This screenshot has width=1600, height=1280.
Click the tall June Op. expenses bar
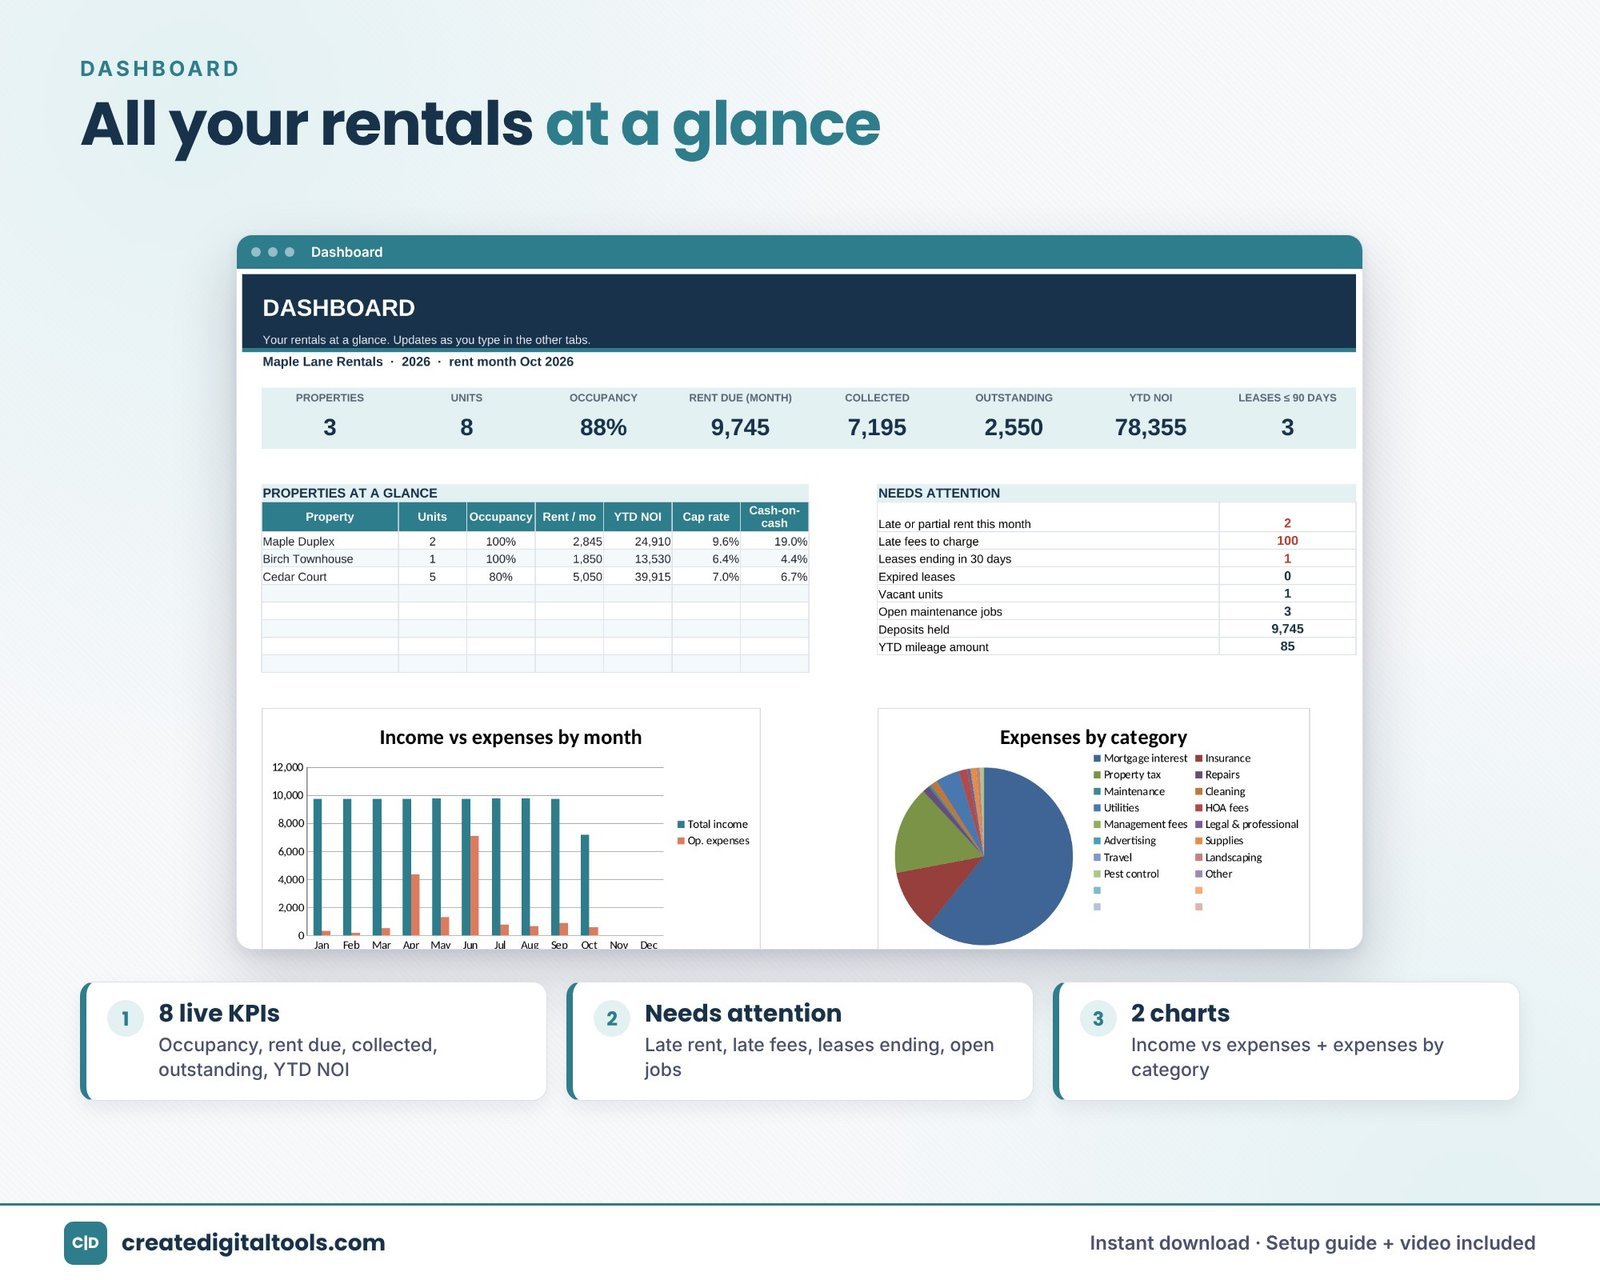tap(474, 886)
